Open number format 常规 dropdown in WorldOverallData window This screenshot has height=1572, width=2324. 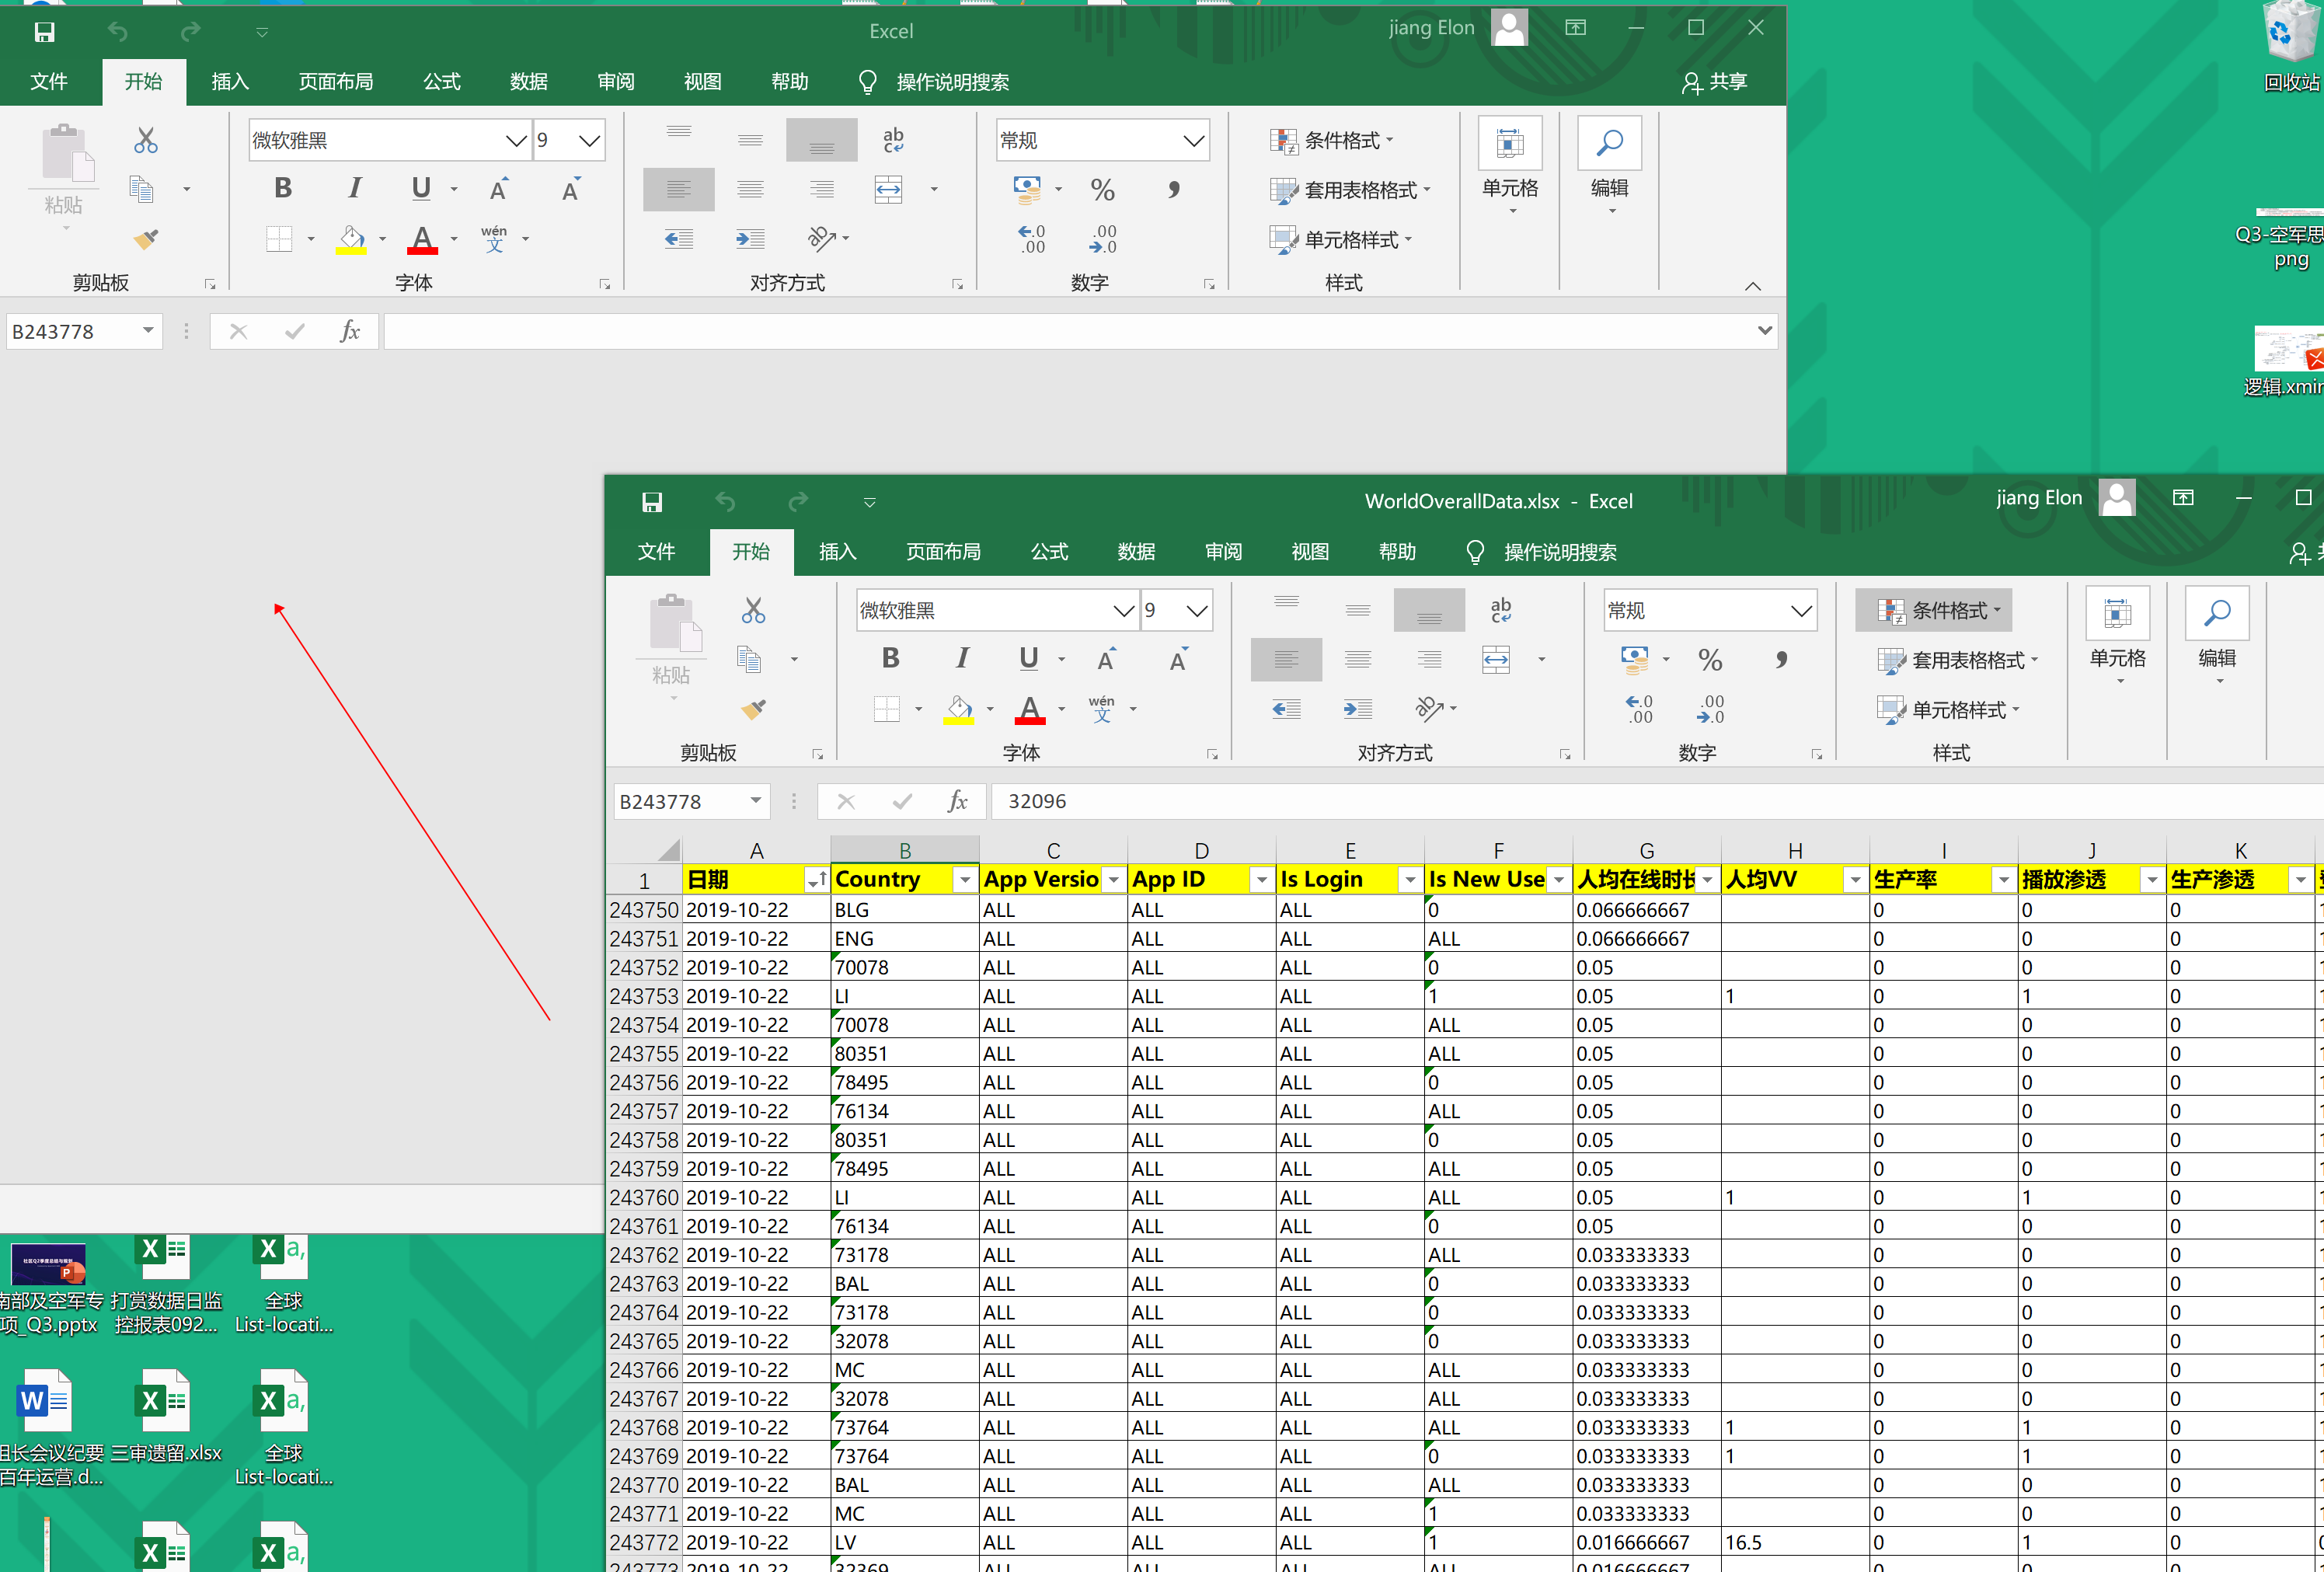[x=1801, y=610]
